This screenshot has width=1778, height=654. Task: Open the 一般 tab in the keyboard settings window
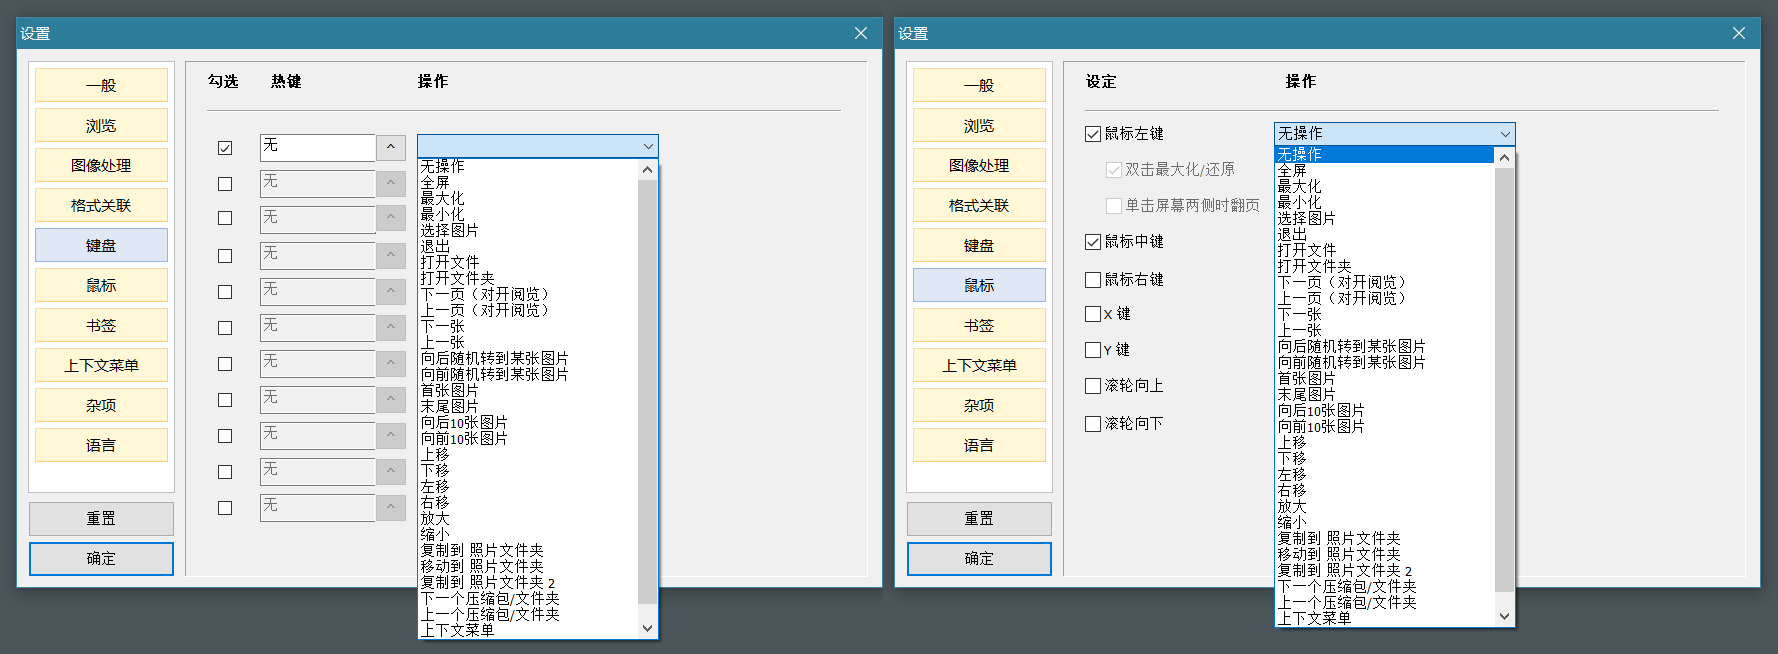coord(101,85)
